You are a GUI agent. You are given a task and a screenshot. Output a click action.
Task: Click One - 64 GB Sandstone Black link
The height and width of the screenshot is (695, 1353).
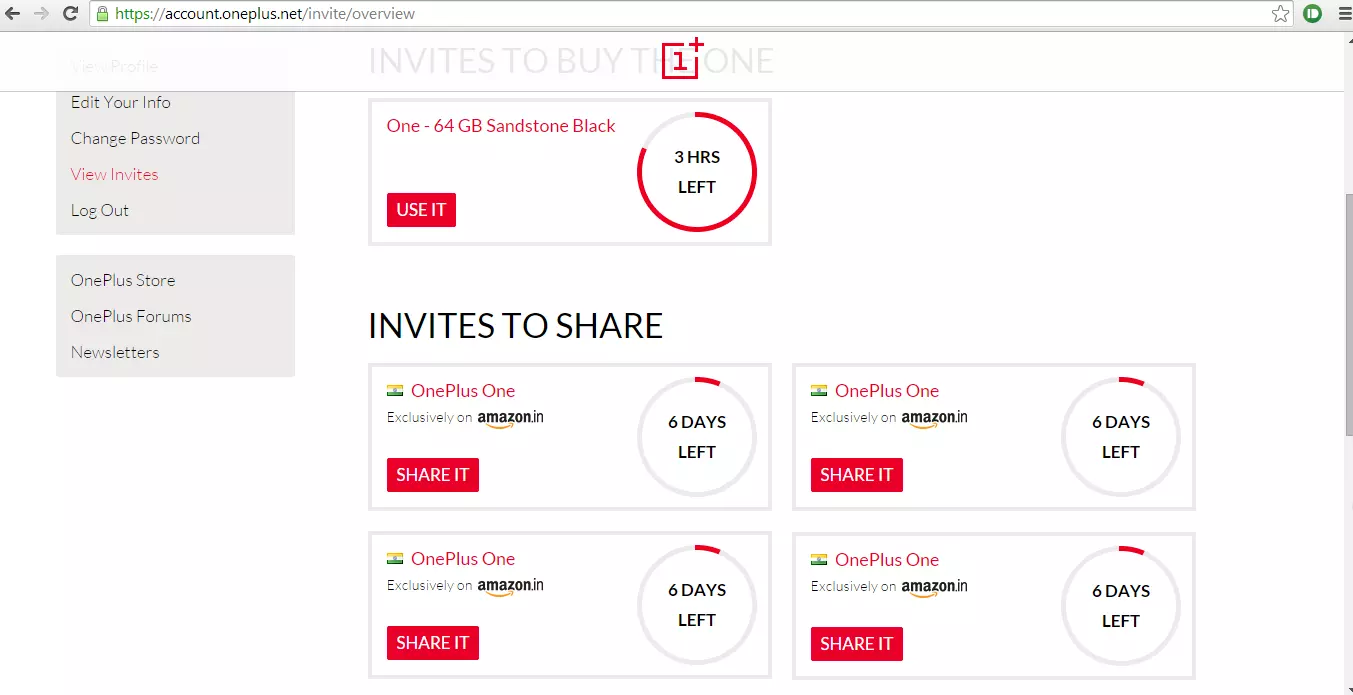tap(501, 126)
